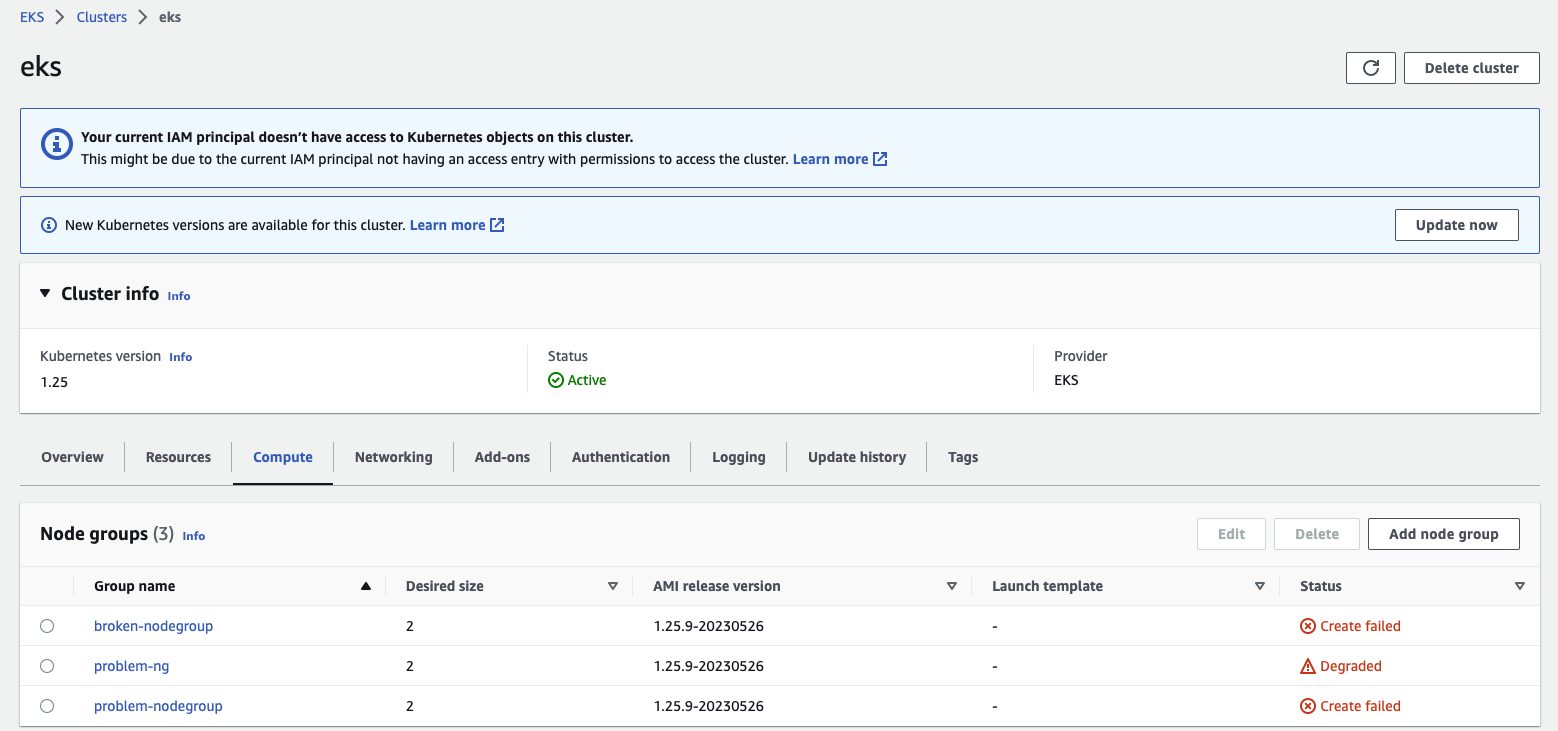Open the Launch template column filter icon
1558x731 pixels.
tap(1260, 585)
